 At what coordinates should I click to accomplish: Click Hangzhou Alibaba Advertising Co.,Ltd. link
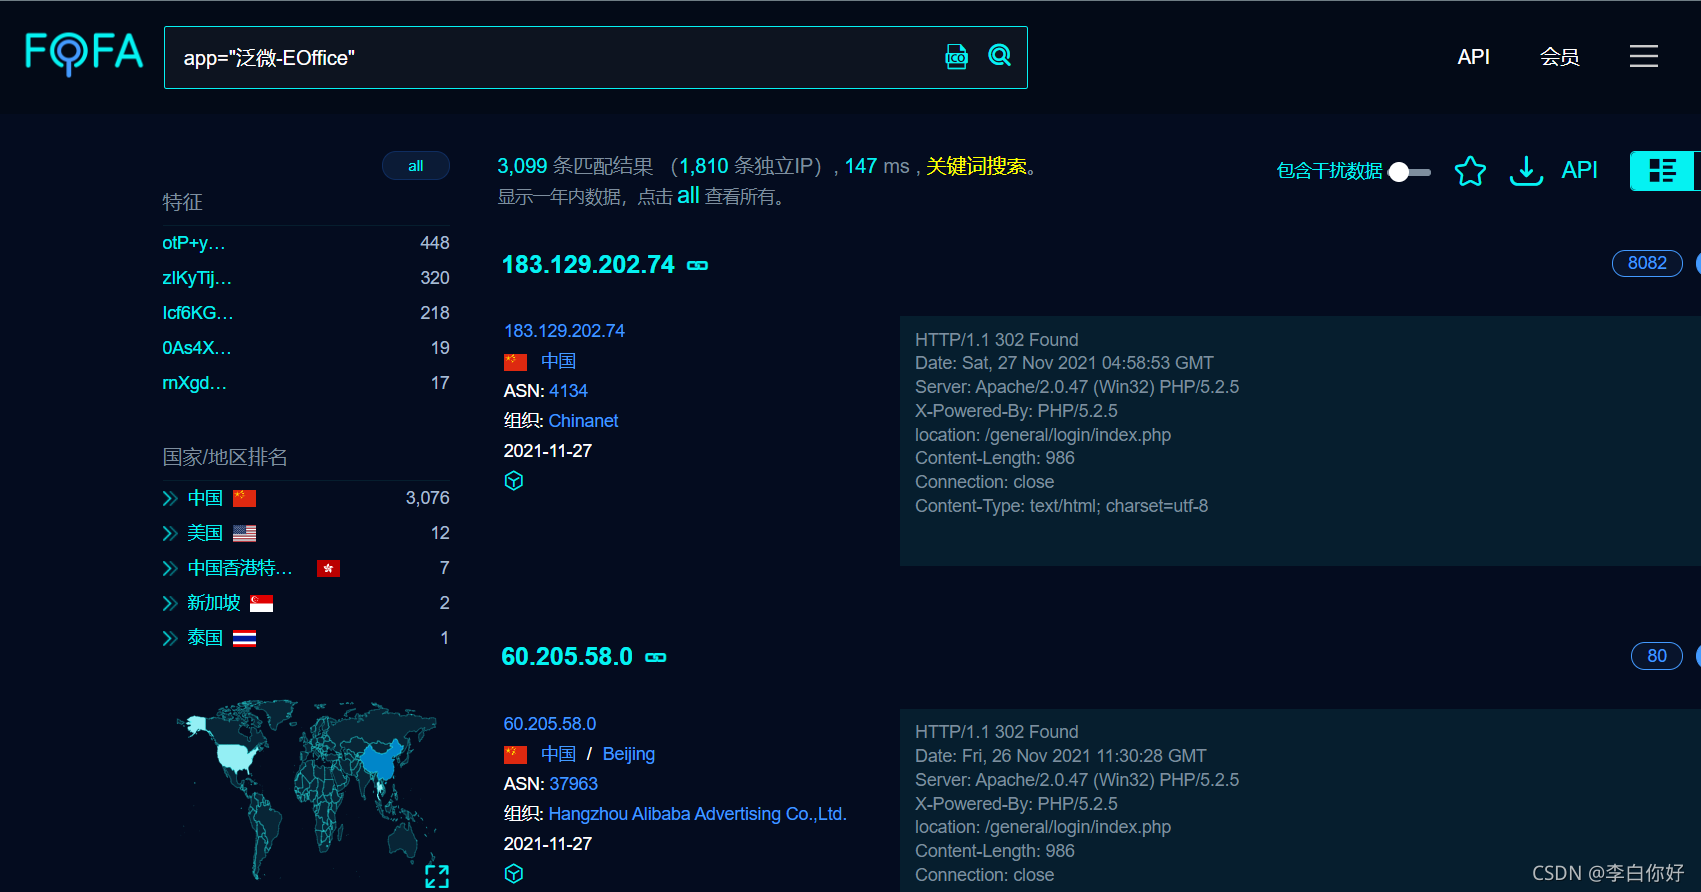(697, 814)
